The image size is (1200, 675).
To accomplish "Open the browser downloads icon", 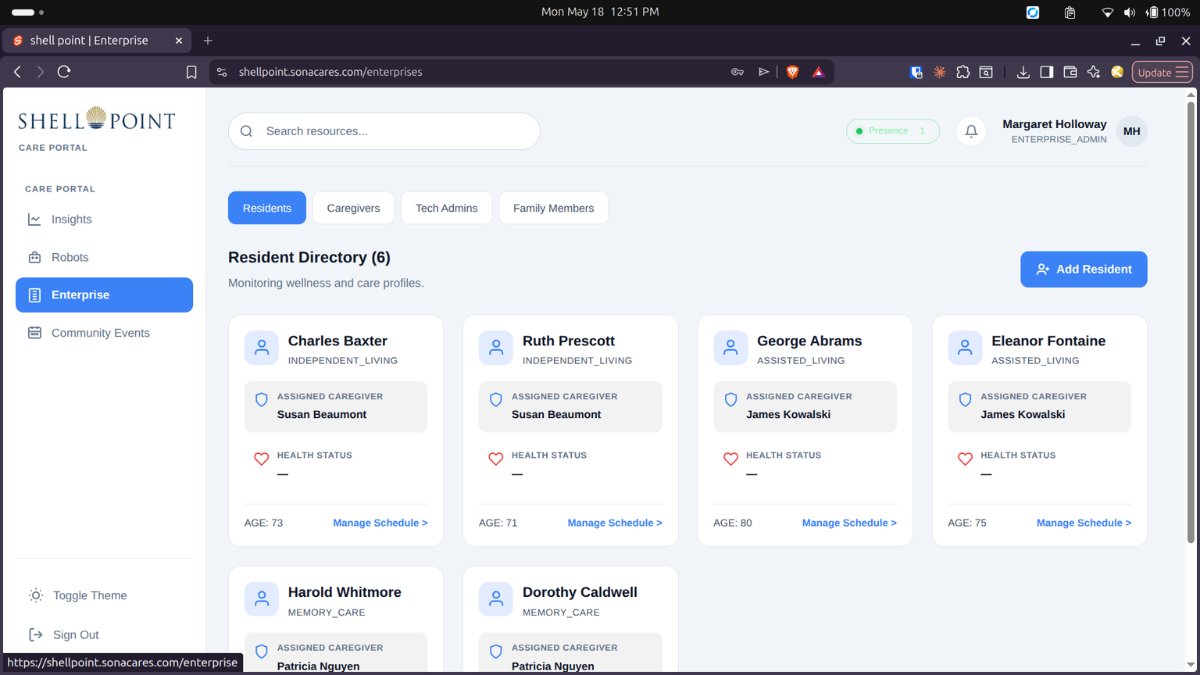I will (x=1023, y=72).
